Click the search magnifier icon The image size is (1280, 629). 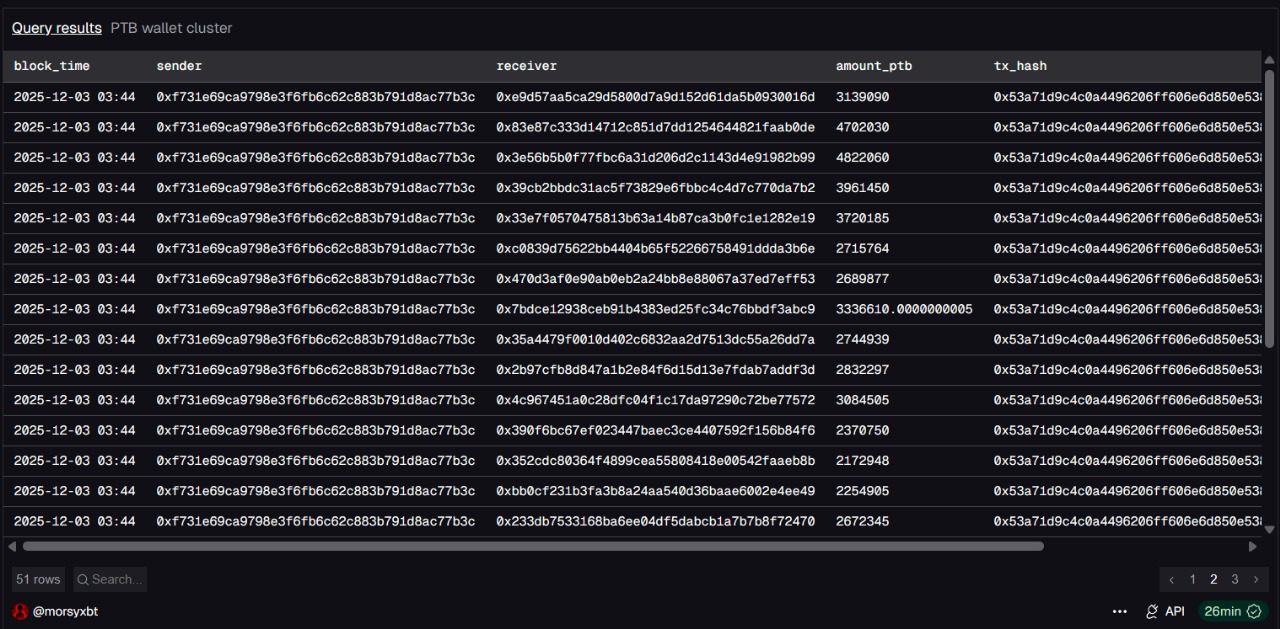pos(83,579)
